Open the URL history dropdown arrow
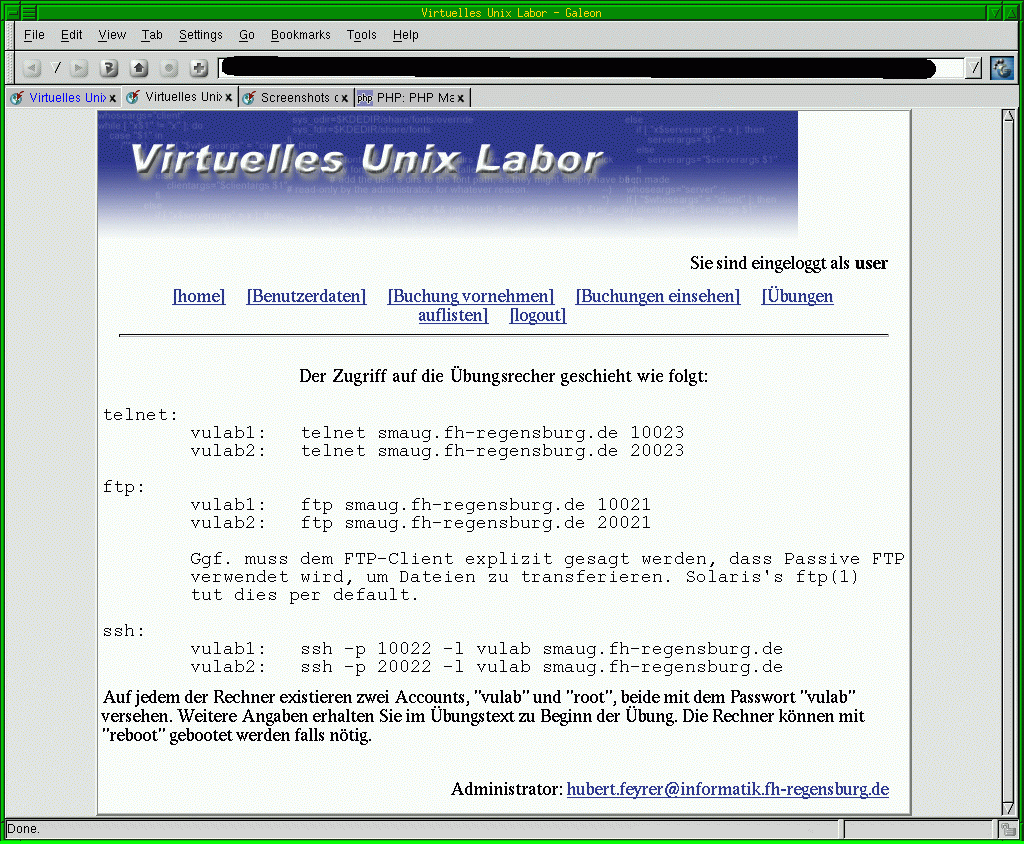1024x844 pixels. 973,68
